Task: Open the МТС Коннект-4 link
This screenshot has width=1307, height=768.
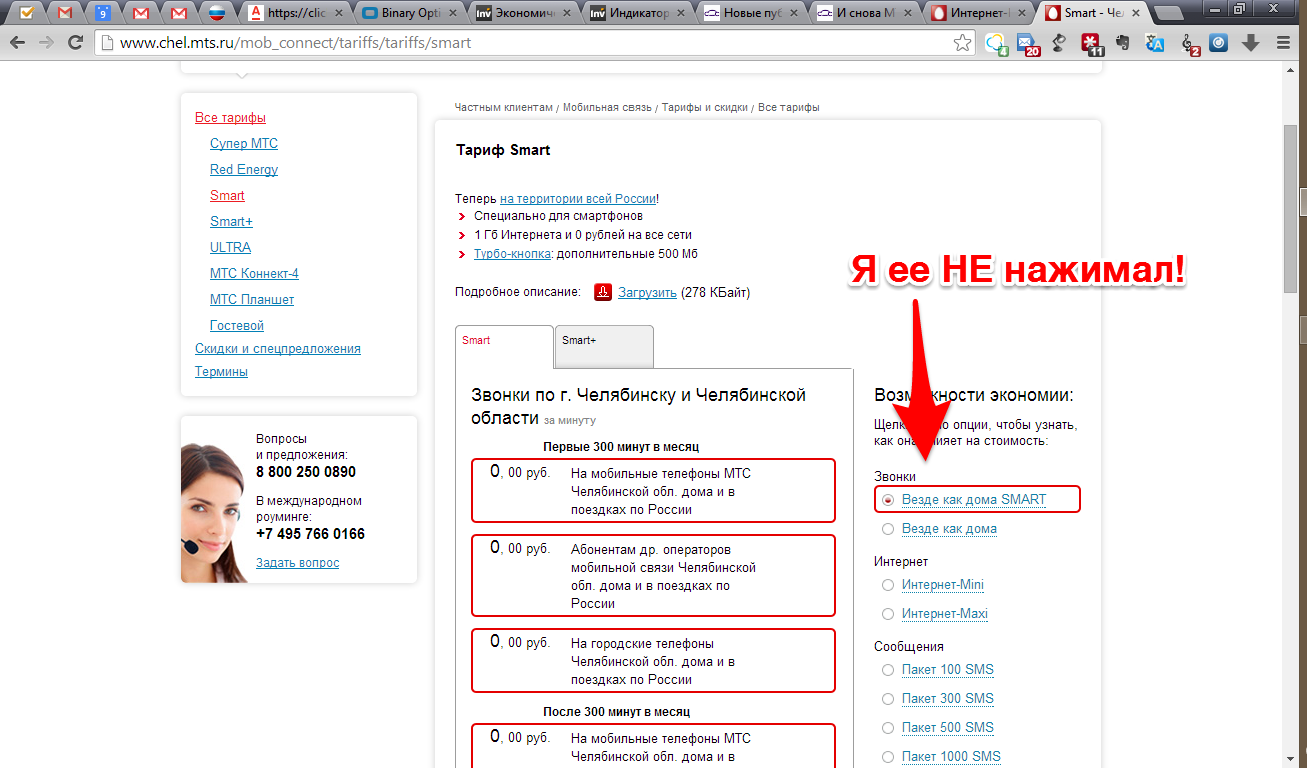Action: point(254,273)
